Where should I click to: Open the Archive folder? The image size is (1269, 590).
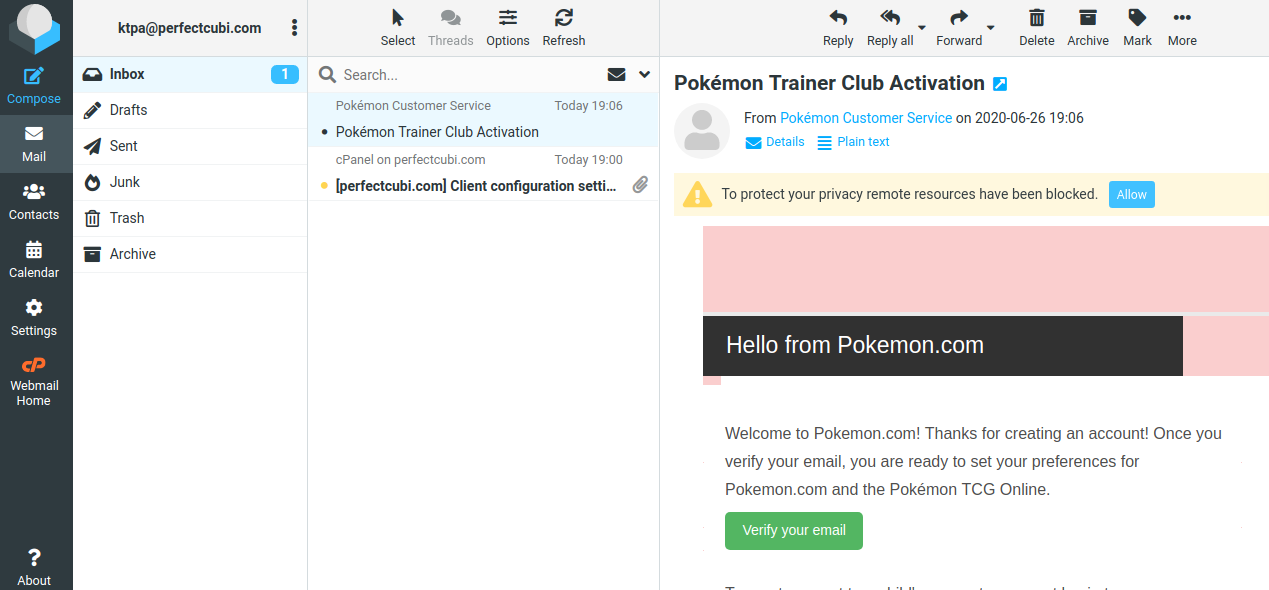pyautogui.click(x=190, y=254)
